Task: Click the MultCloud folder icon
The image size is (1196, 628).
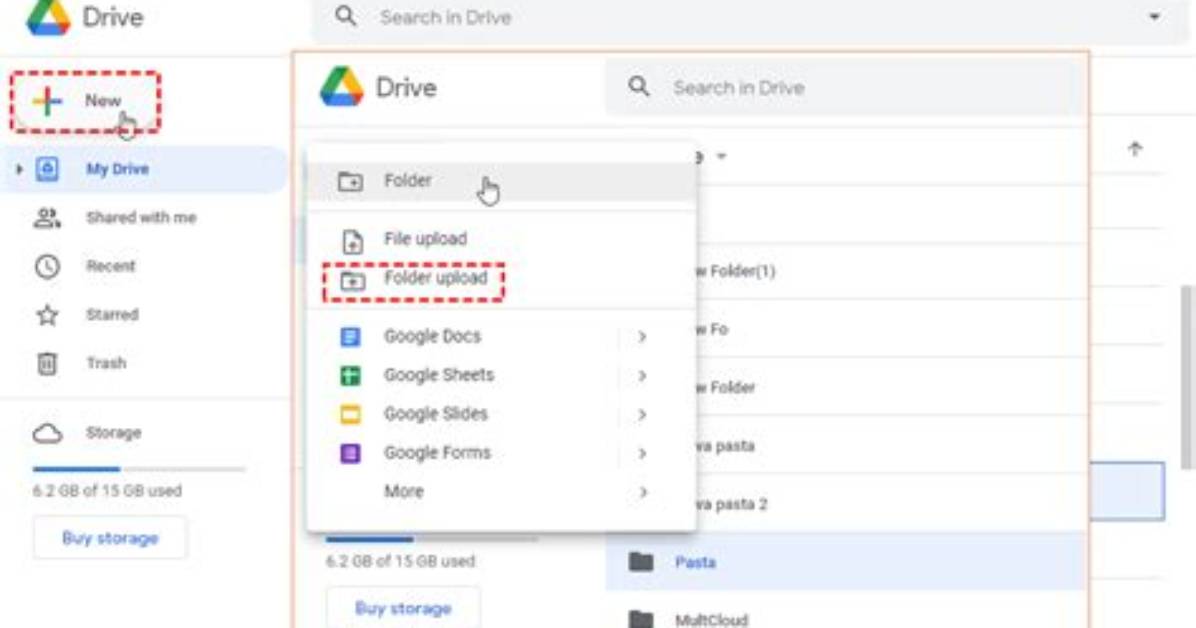Action: [x=641, y=619]
